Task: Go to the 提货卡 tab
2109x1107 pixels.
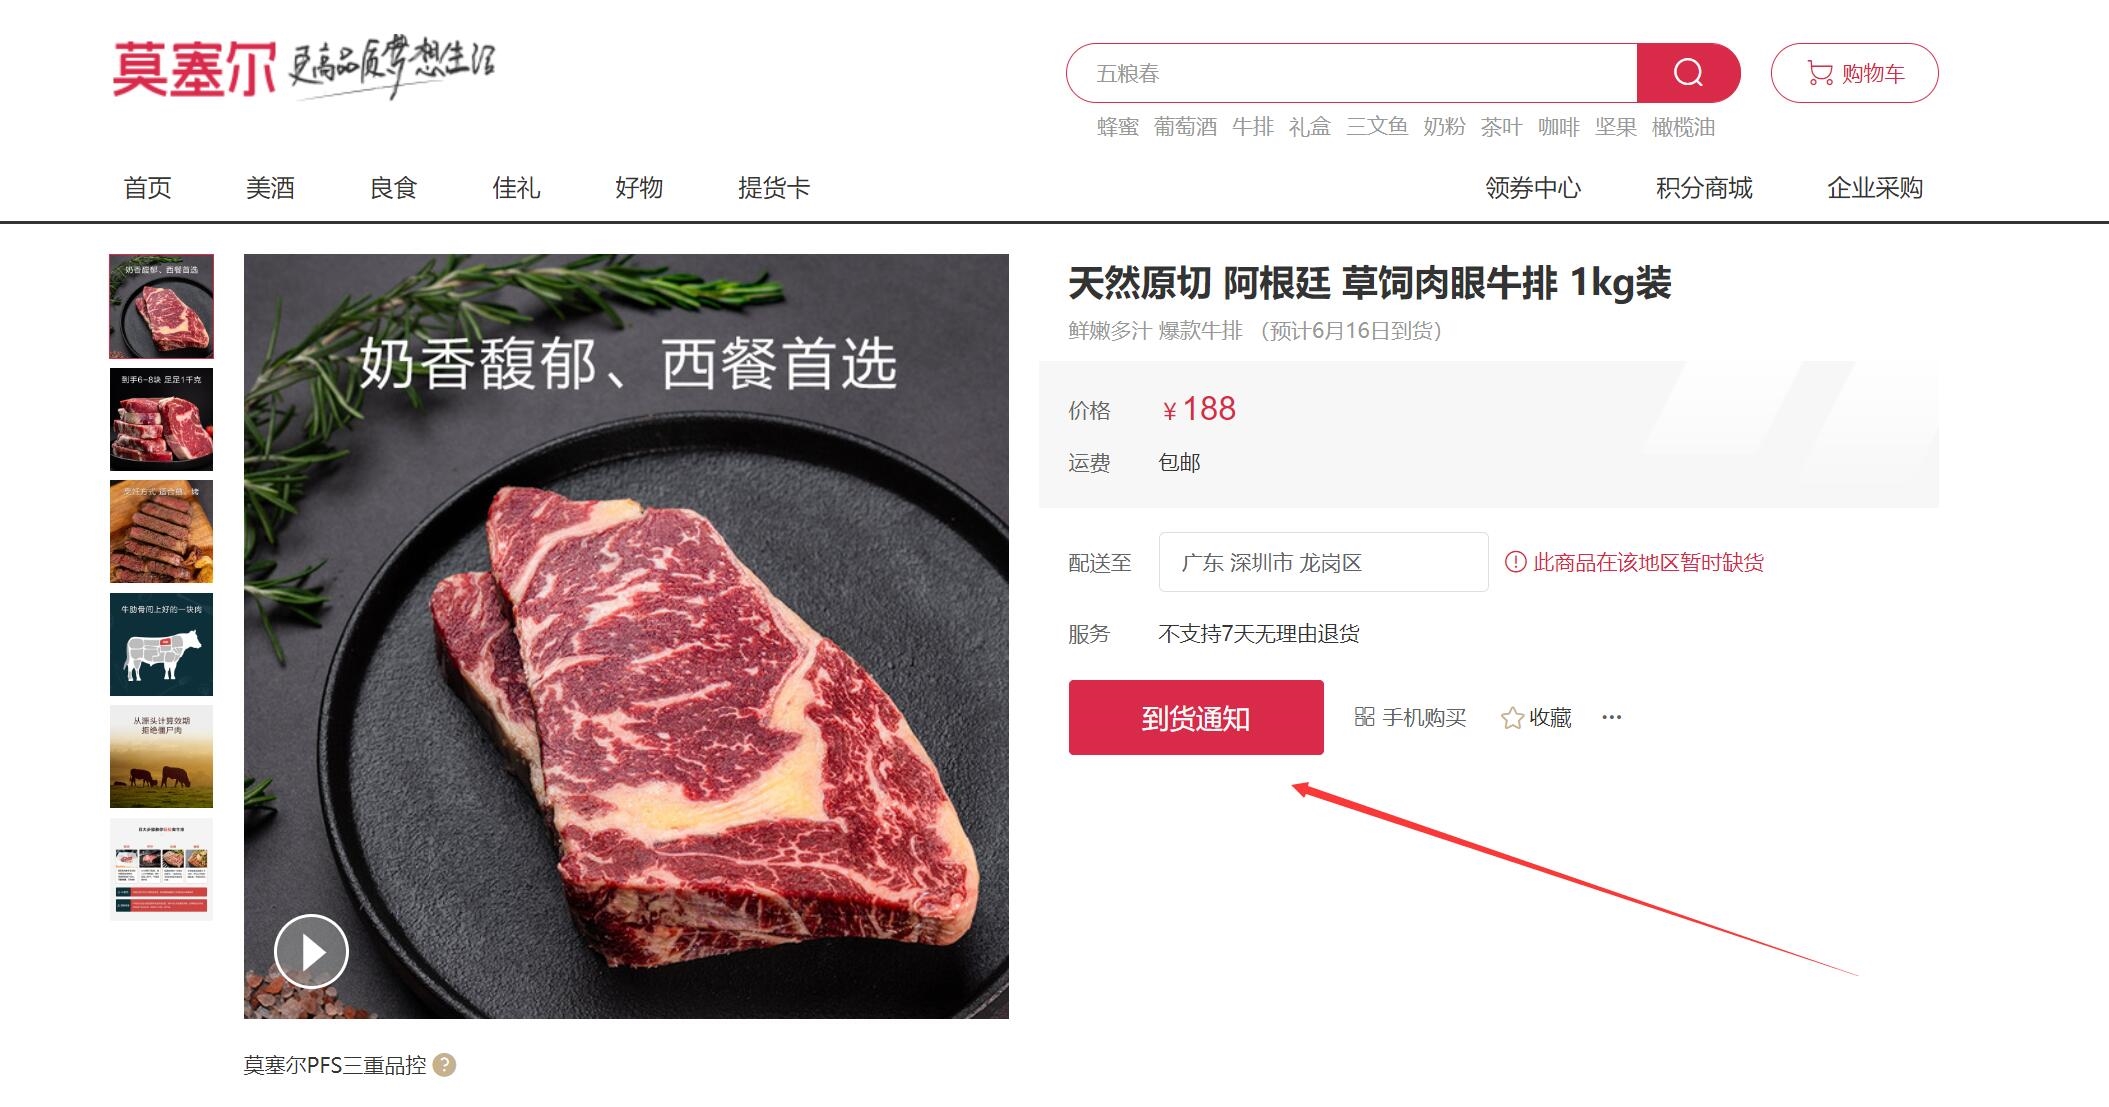Action: click(x=773, y=188)
